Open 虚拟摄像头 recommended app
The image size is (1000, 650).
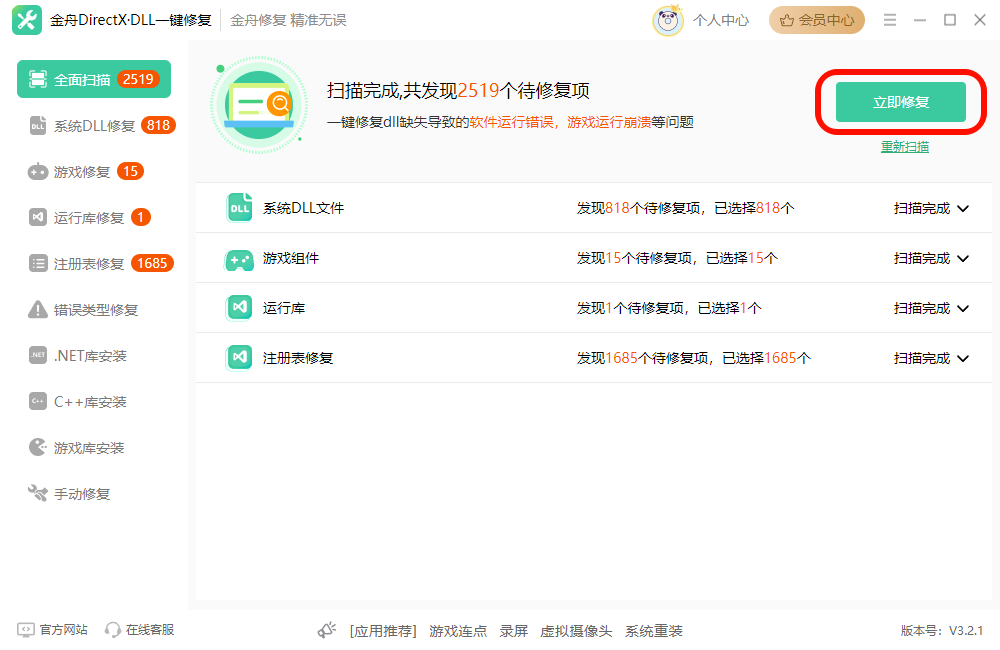click(576, 631)
